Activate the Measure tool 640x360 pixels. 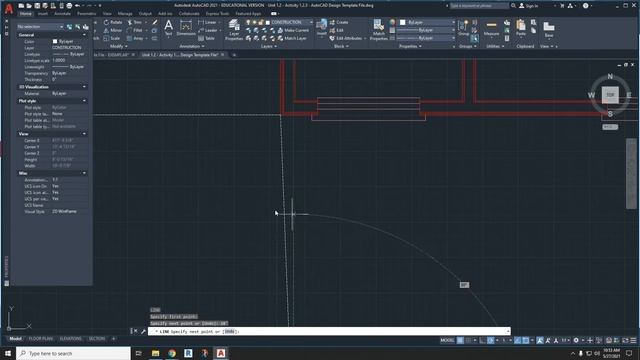pos(491,28)
